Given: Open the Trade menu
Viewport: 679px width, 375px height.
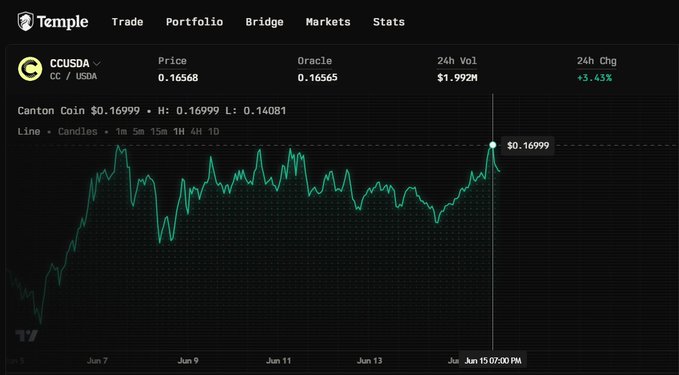Looking at the screenshot, I should coord(127,22).
